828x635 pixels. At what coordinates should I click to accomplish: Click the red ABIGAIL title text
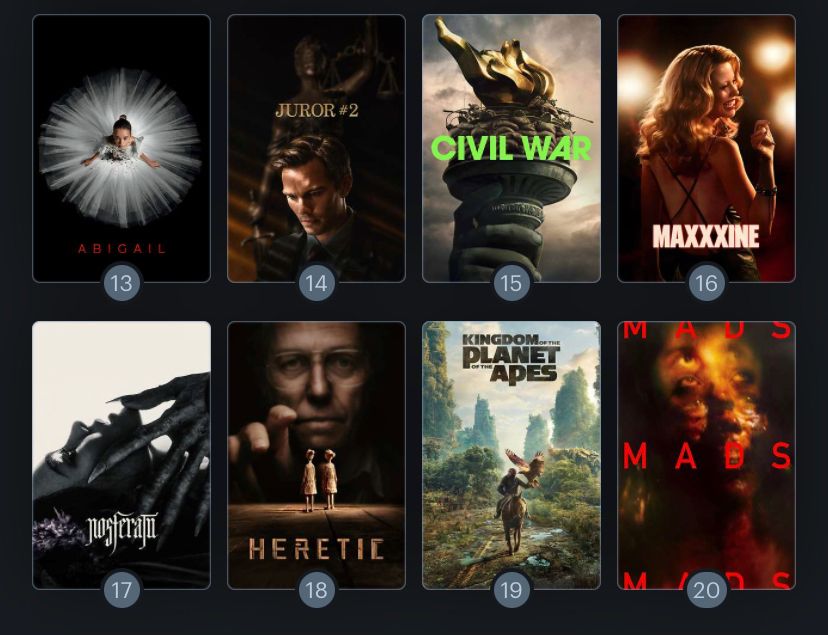tap(122, 249)
